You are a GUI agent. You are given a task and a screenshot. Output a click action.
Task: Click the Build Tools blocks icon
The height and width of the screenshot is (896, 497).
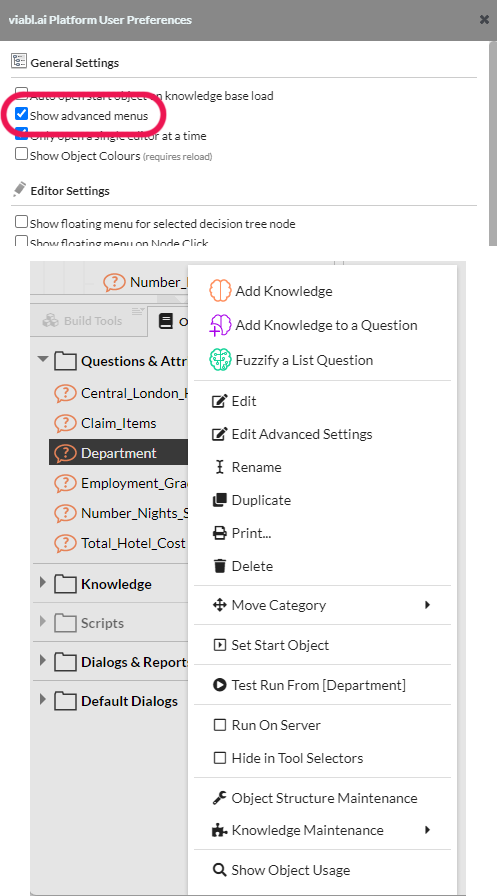click(x=51, y=321)
